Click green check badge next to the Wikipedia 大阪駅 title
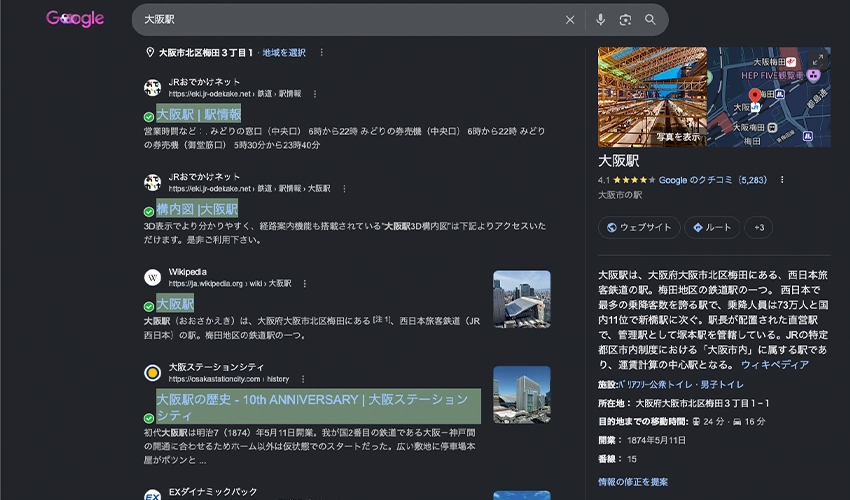Screen dimensions: 850x500 (149, 306)
